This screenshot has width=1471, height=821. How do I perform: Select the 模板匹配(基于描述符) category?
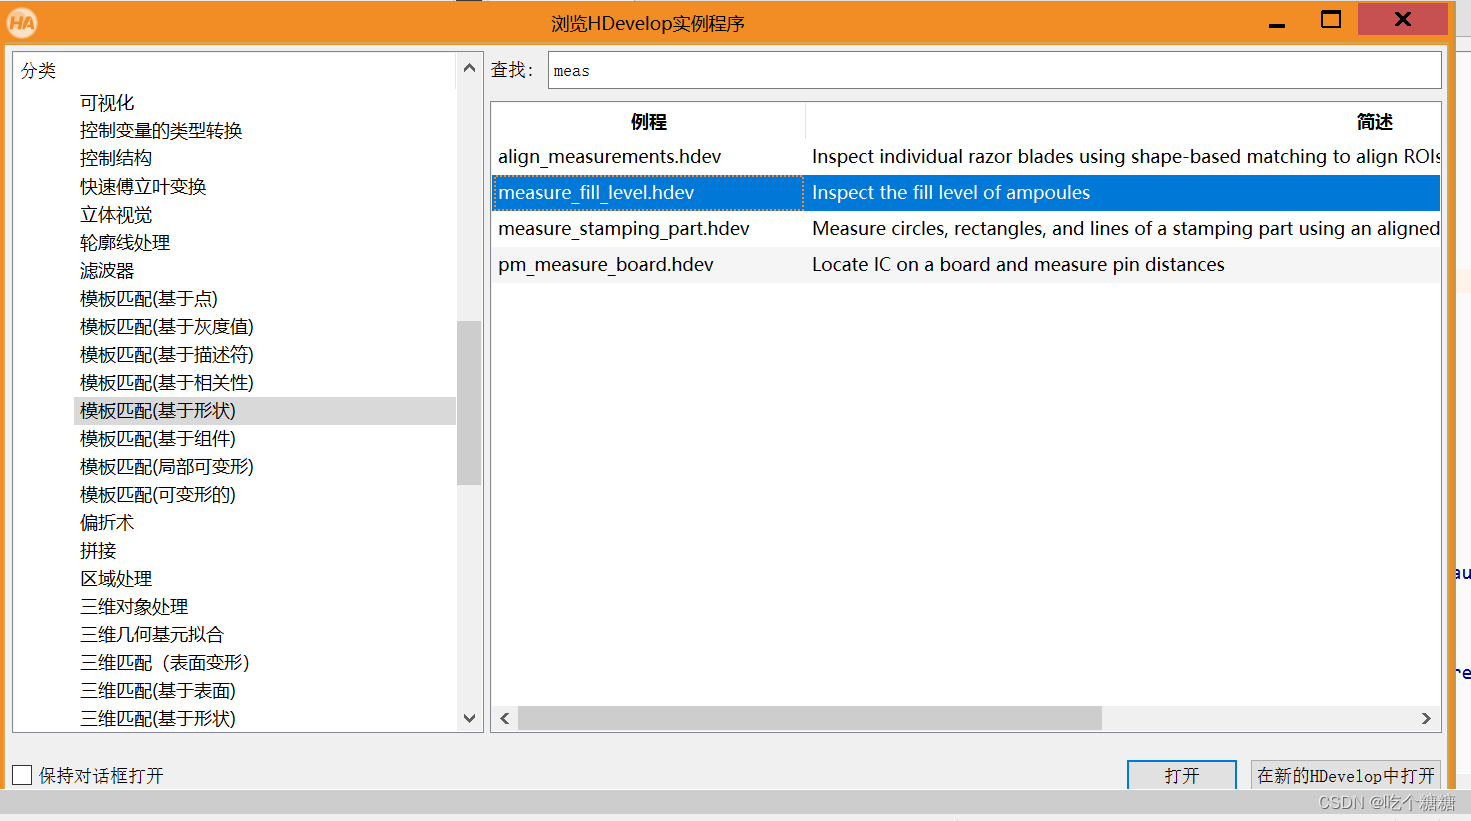click(x=166, y=354)
